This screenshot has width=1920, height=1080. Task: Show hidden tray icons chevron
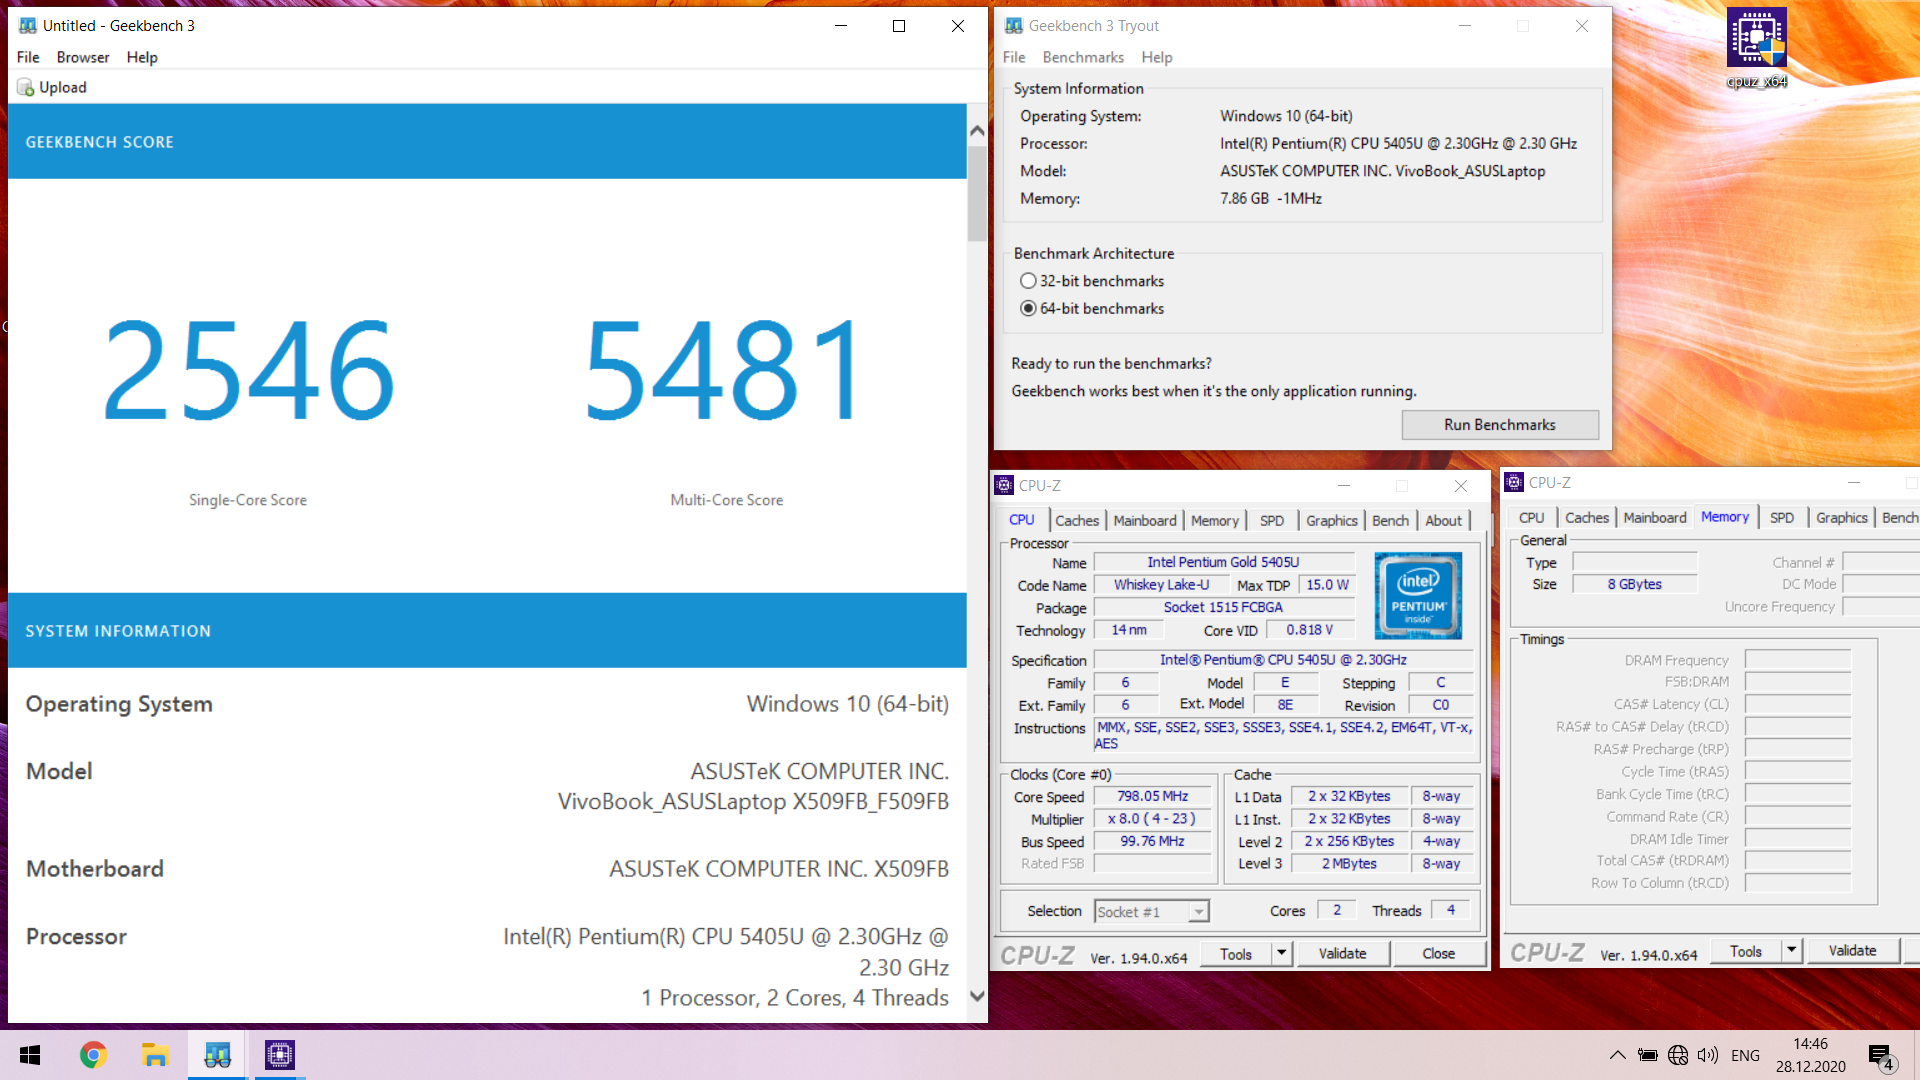1617,1055
